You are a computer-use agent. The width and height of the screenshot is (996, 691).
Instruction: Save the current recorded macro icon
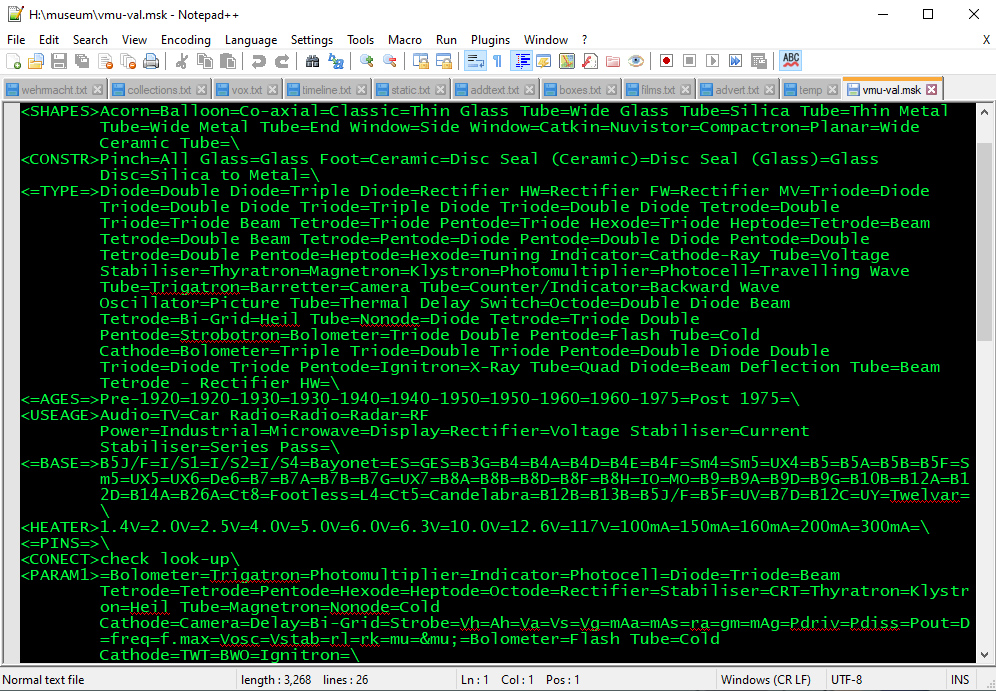(758, 61)
